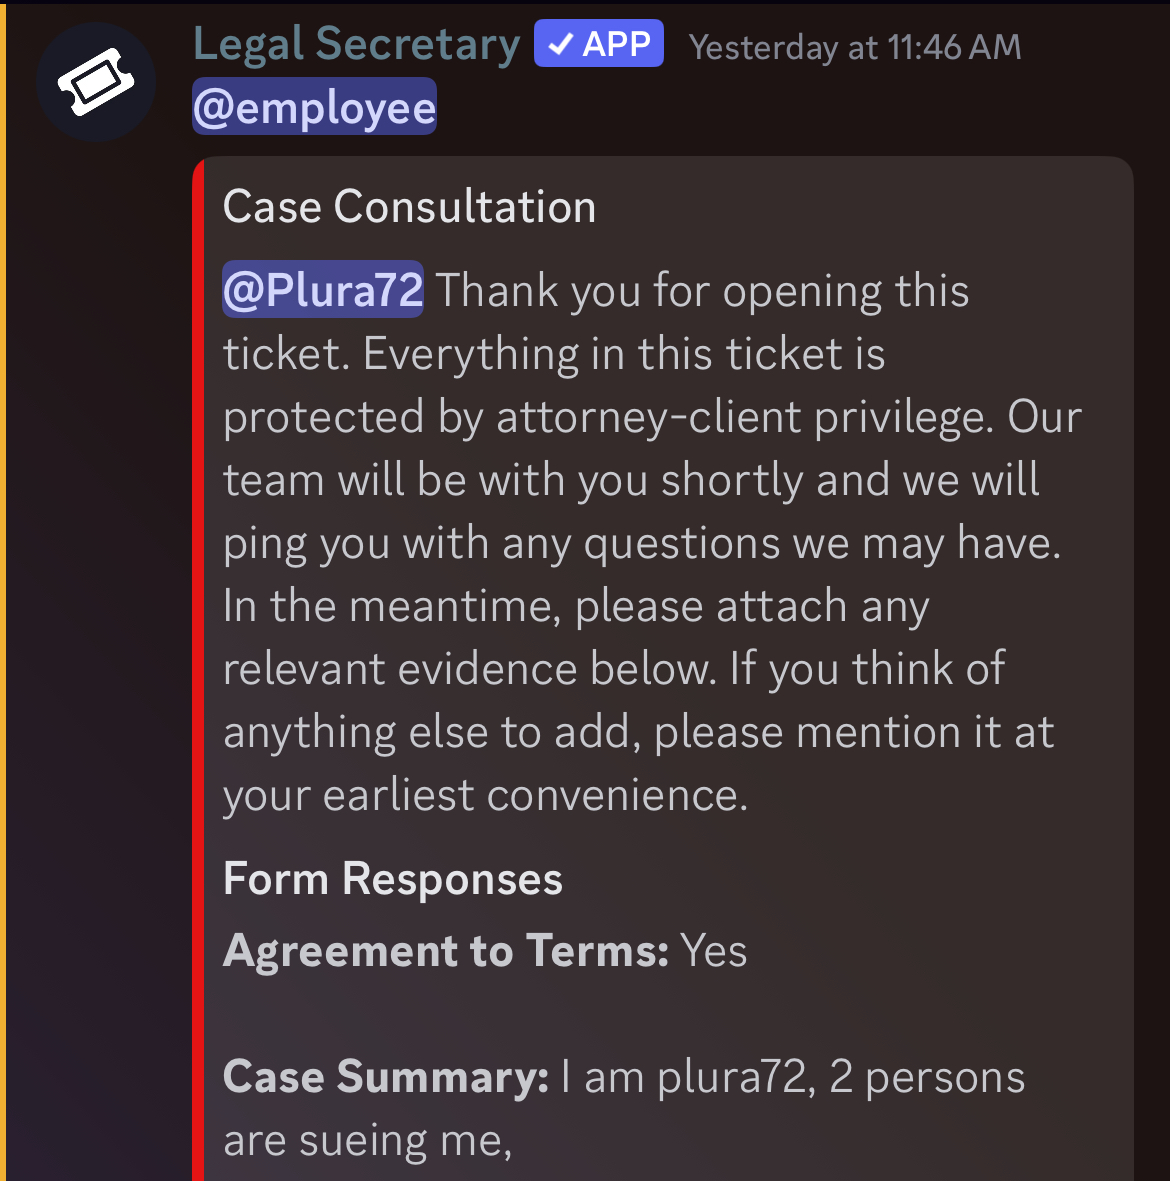Click the 'I am plura72, 2 persons' text
Viewport: 1170px width, 1181px height.
pyautogui.click(x=793, y=1077)
